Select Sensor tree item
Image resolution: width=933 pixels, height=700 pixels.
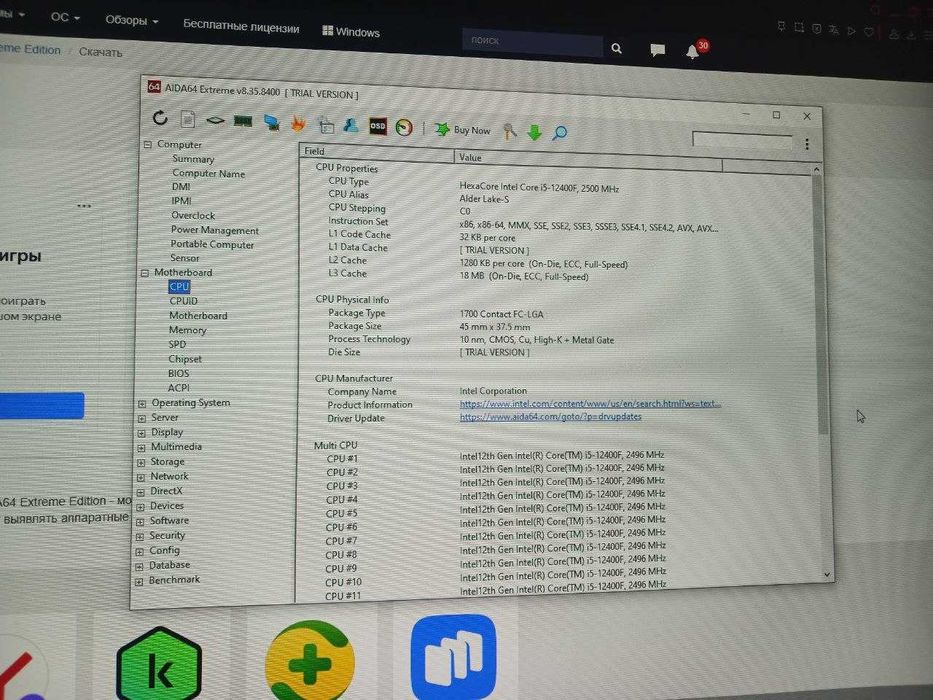pyautogui.click(x=184, y=258)
